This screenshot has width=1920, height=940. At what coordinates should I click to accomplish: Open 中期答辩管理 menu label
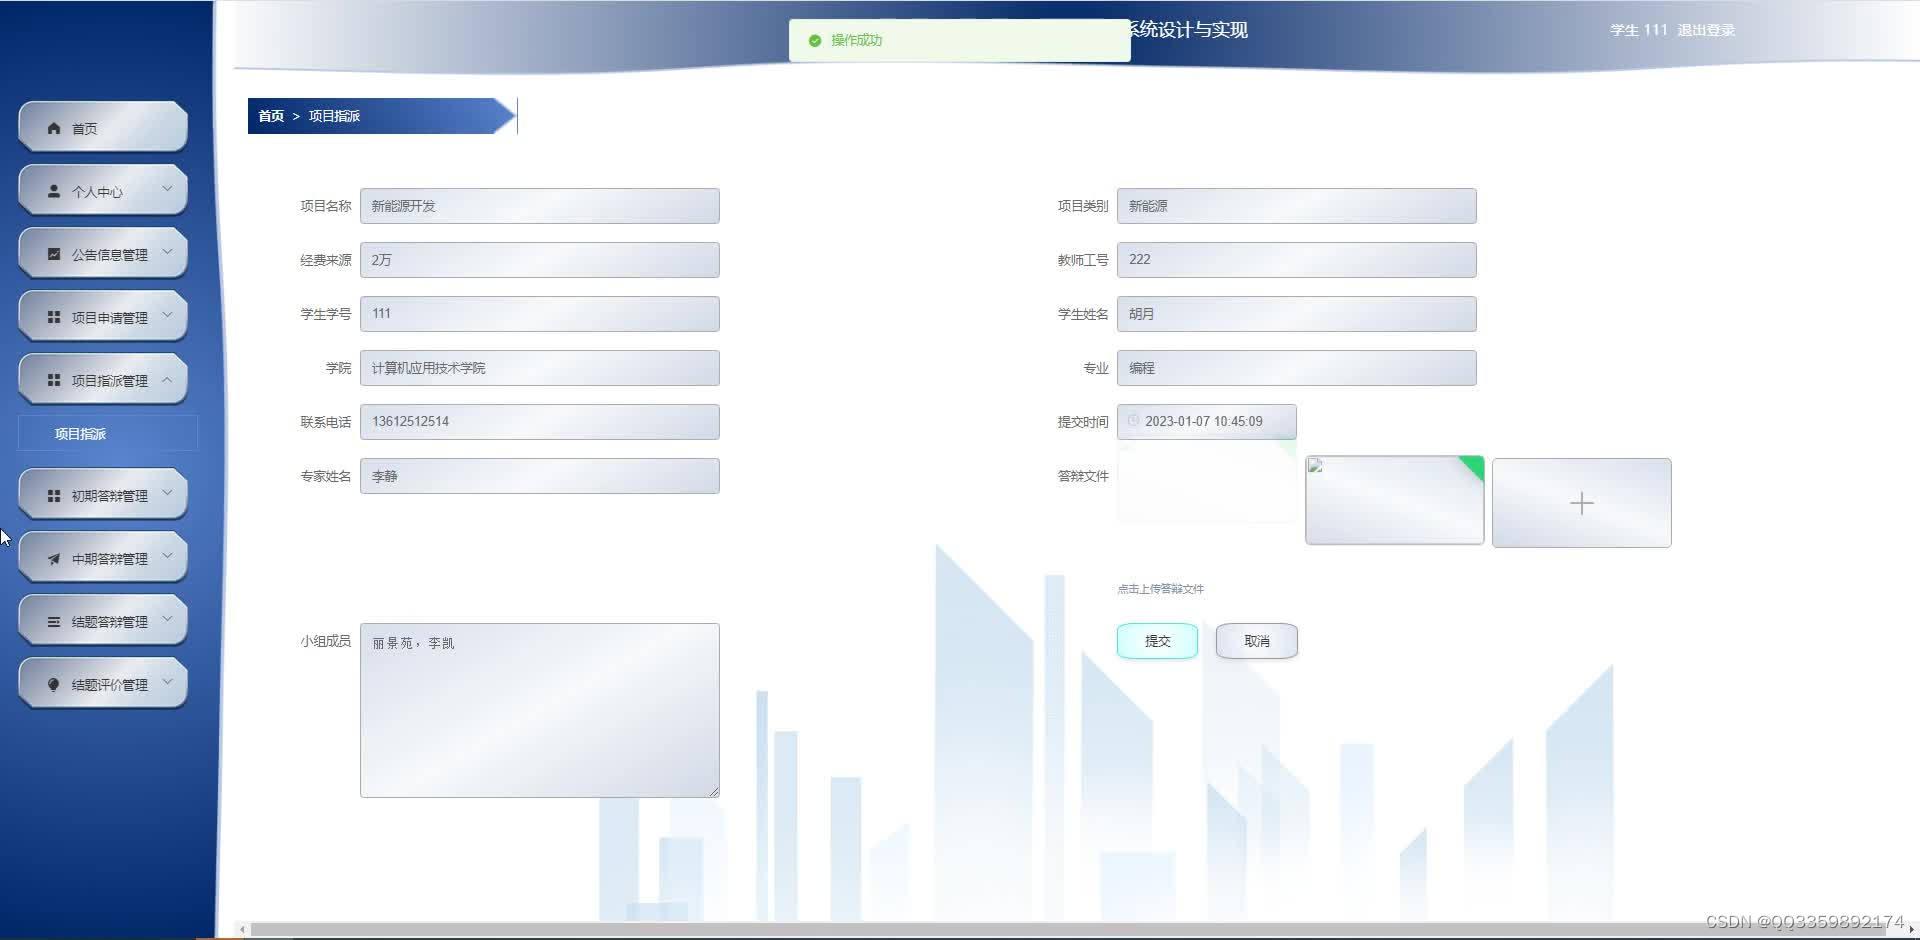click(x=109, y=559)
